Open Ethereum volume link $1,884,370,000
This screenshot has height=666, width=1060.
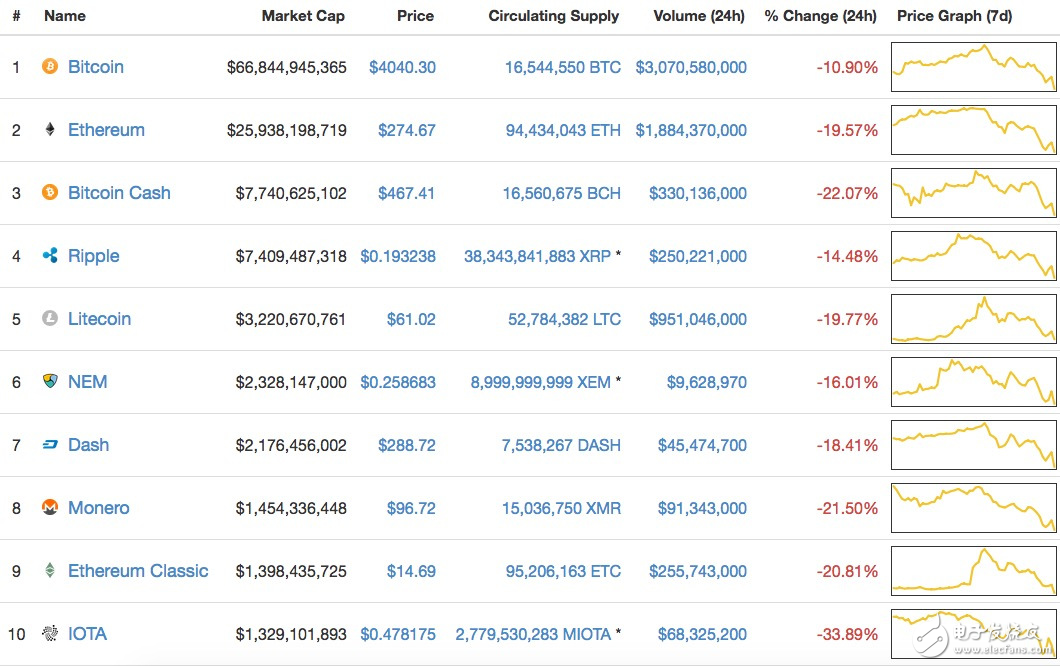(x=691, y=130)
